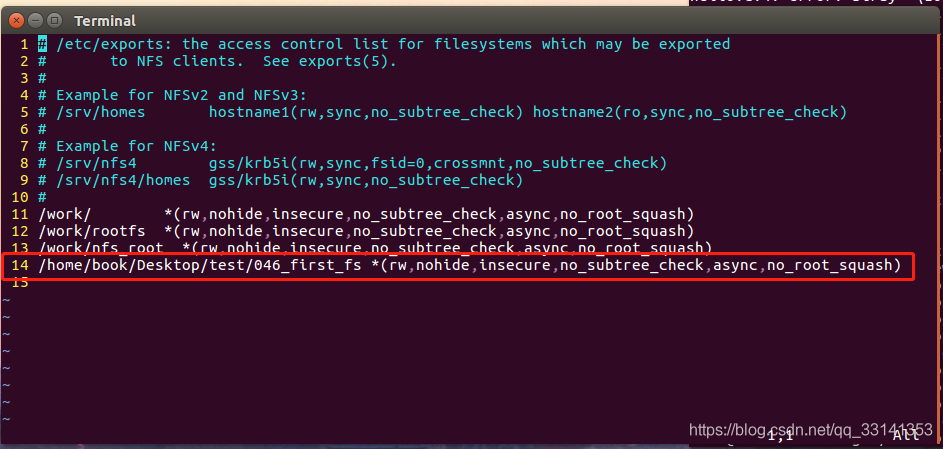Maximize the Terminal window

coord(54,20)
